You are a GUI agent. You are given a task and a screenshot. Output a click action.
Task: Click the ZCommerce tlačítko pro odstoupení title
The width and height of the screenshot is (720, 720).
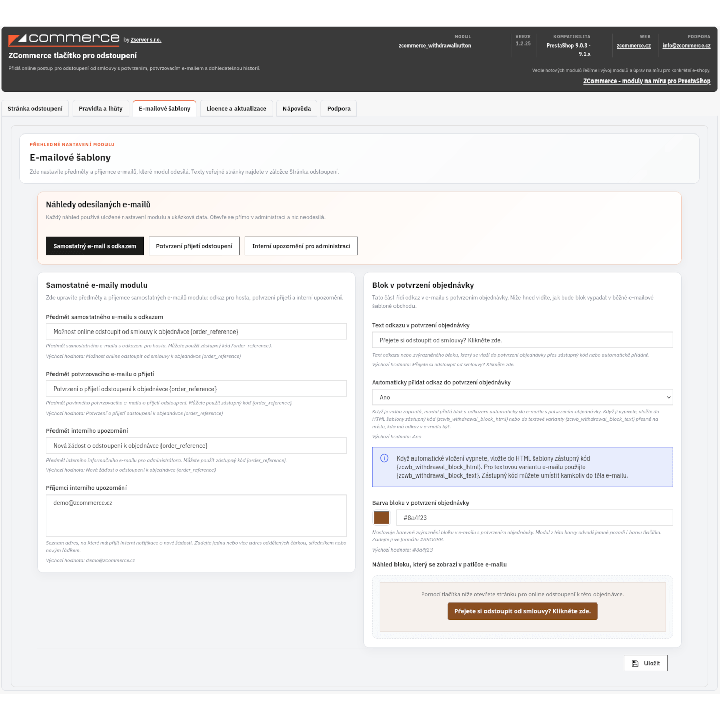pyautogui.click(x=73, y=56)
